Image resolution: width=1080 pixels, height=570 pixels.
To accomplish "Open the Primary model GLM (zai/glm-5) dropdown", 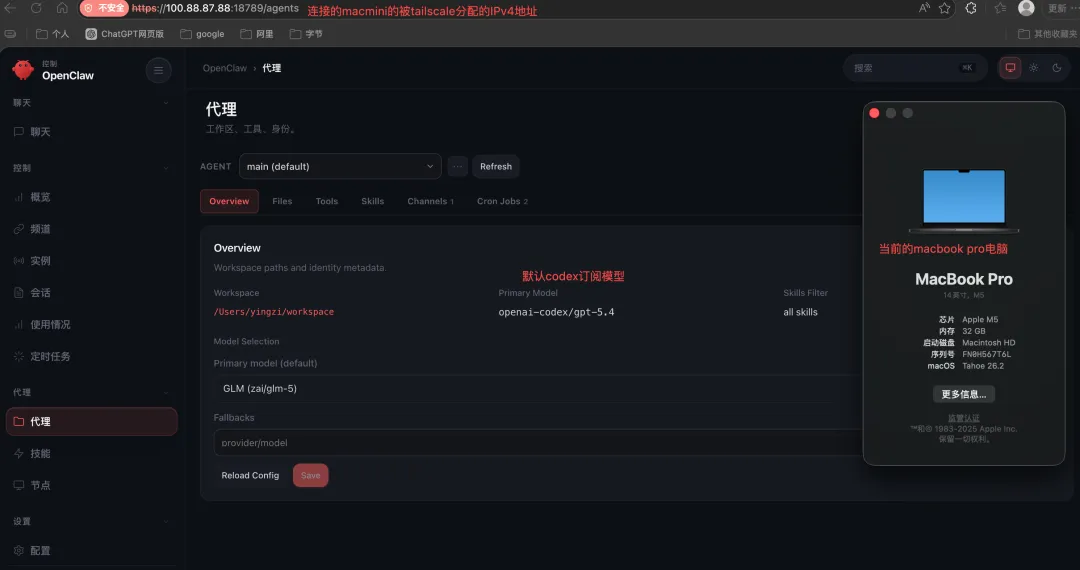I will pos(537,389).
